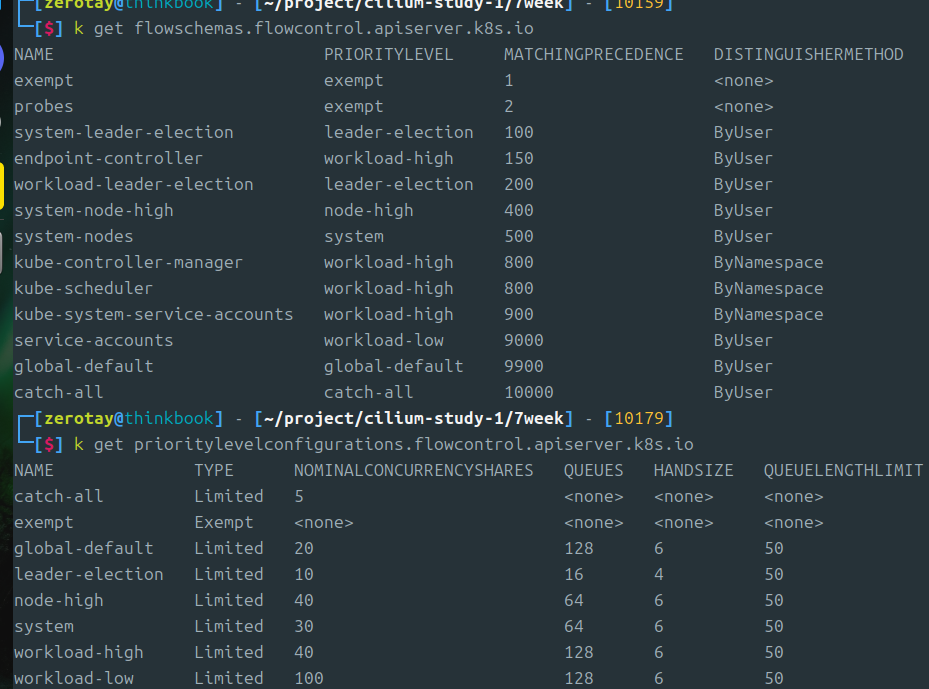Click the MATCHINGPRECEDENCE column header

pyautogui.click(x=593, y=54)
